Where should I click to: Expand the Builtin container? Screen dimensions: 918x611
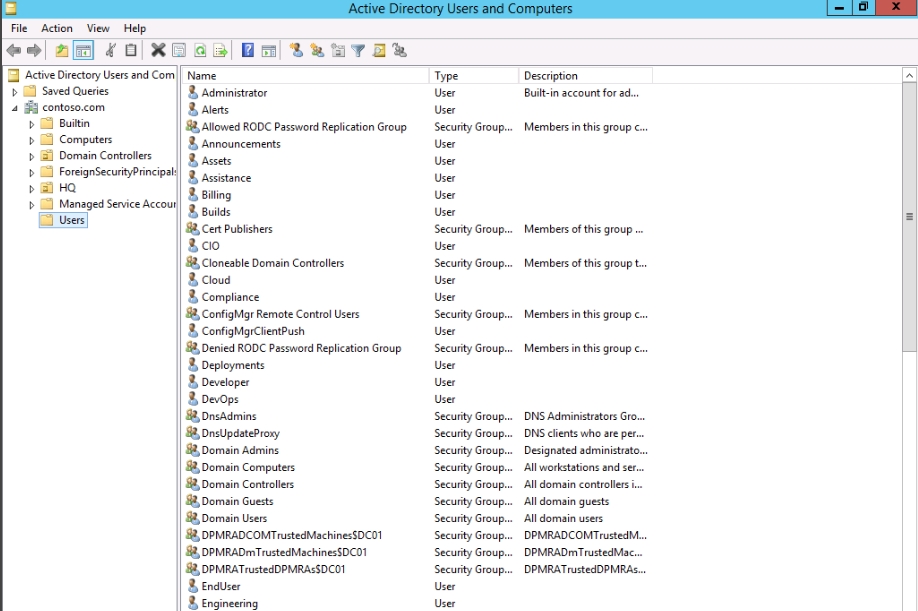pyautogui.click(x=32, y=124)
